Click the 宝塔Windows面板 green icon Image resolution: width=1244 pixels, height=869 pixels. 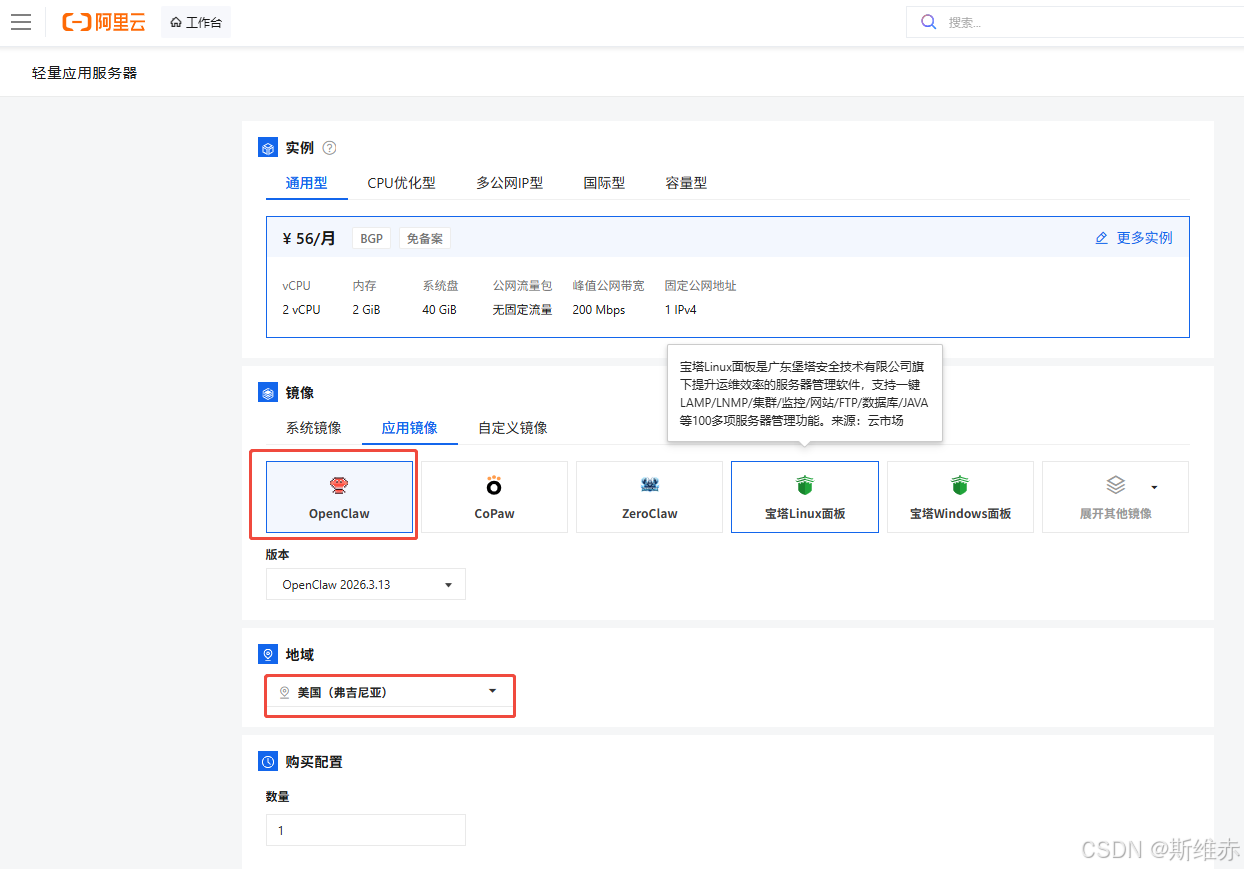(960, 486)
